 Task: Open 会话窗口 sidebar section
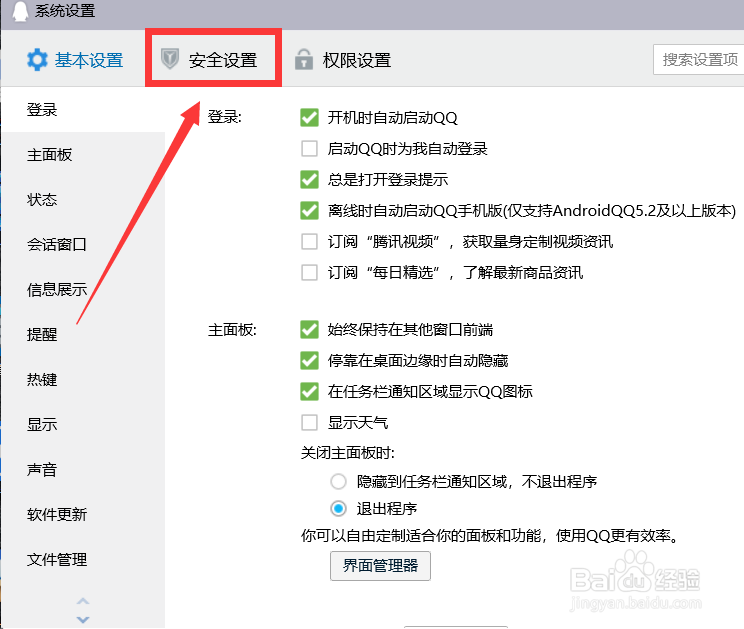pyautogui.click(x=83, y=245)
